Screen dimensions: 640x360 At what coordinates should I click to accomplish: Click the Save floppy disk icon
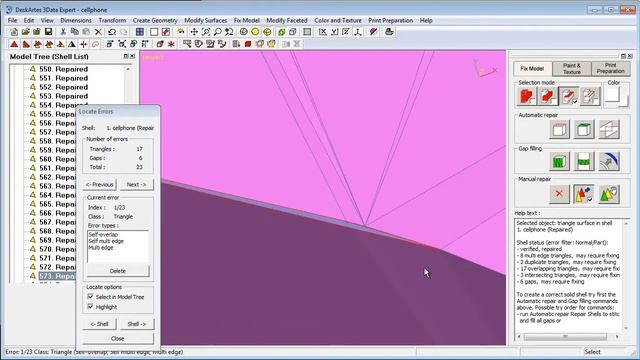click(49, 32)
